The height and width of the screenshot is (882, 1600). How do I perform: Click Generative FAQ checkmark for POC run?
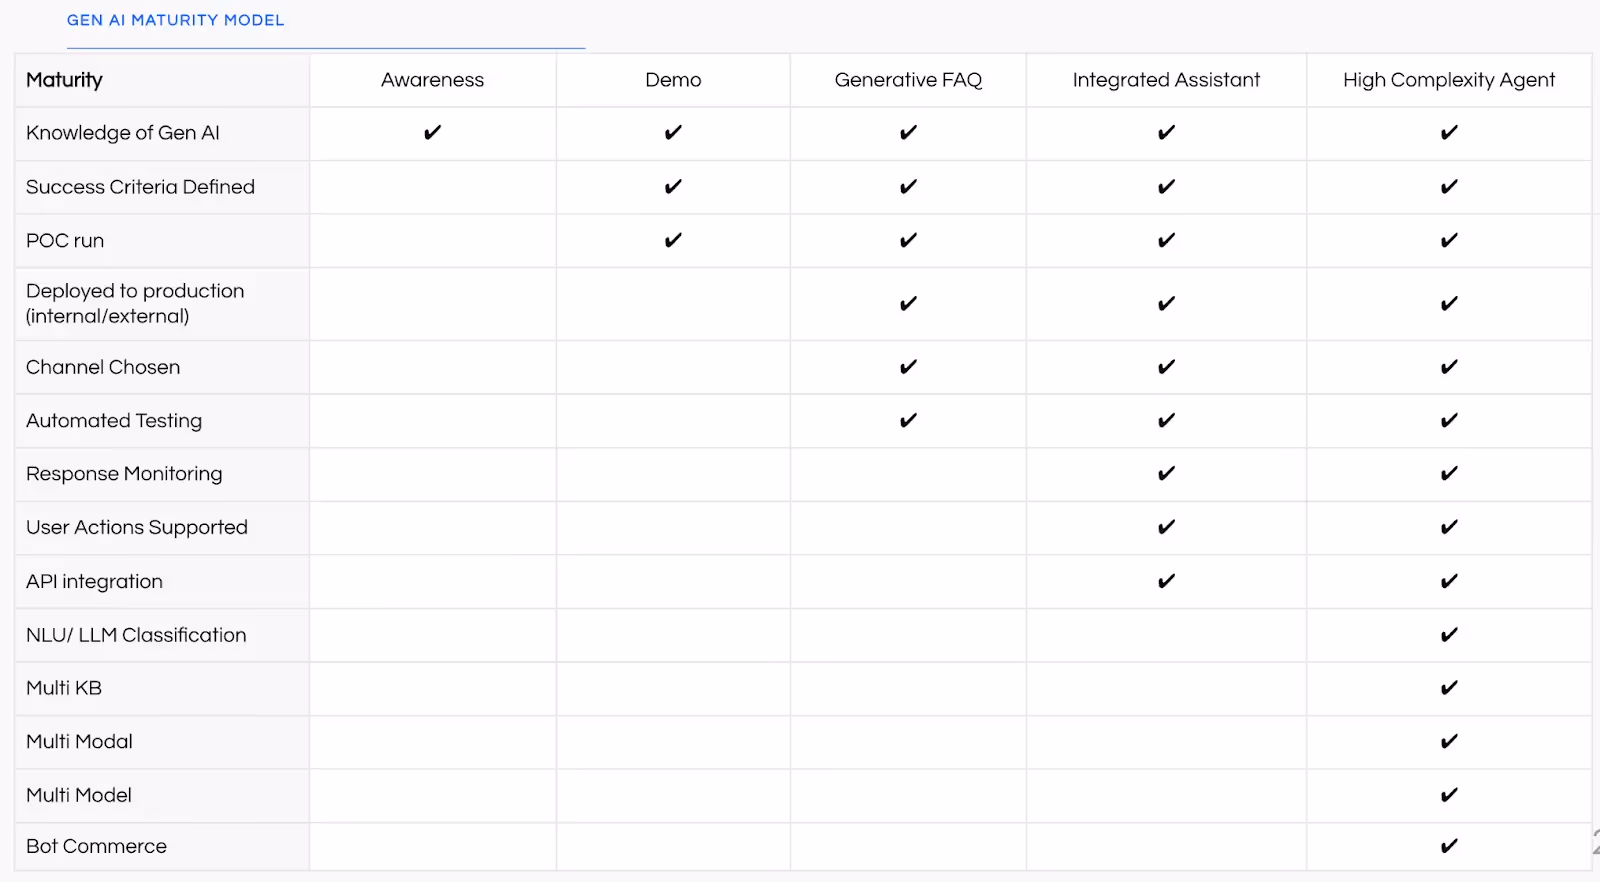pos(908,240)
